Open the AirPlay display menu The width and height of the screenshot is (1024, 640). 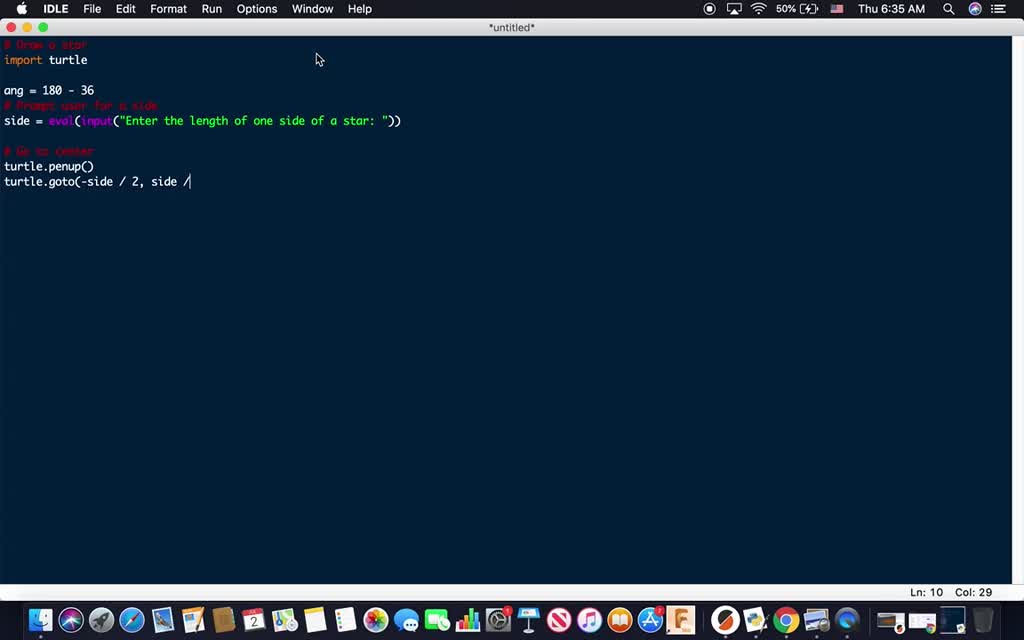[734, 9]
